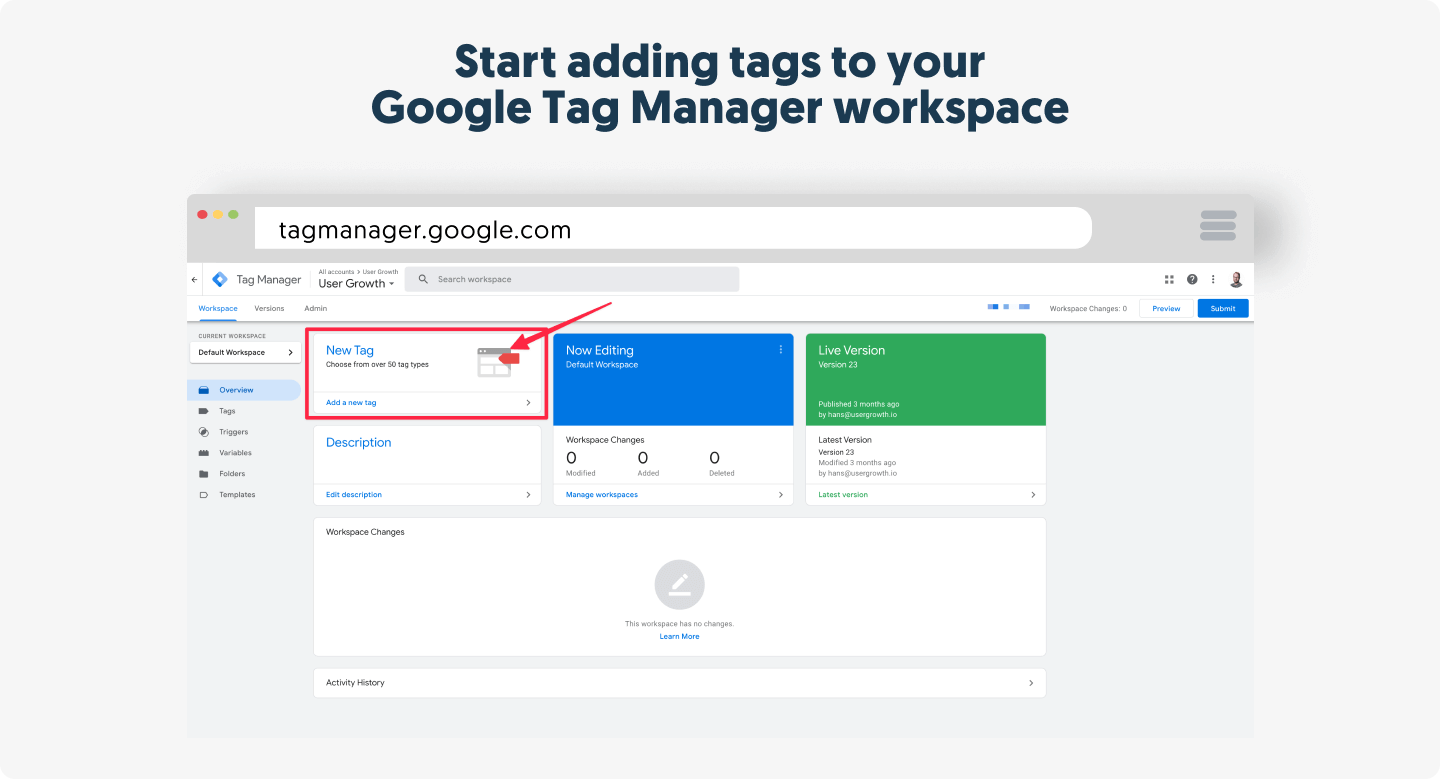Switch to the Versions tab

(269, 309)
